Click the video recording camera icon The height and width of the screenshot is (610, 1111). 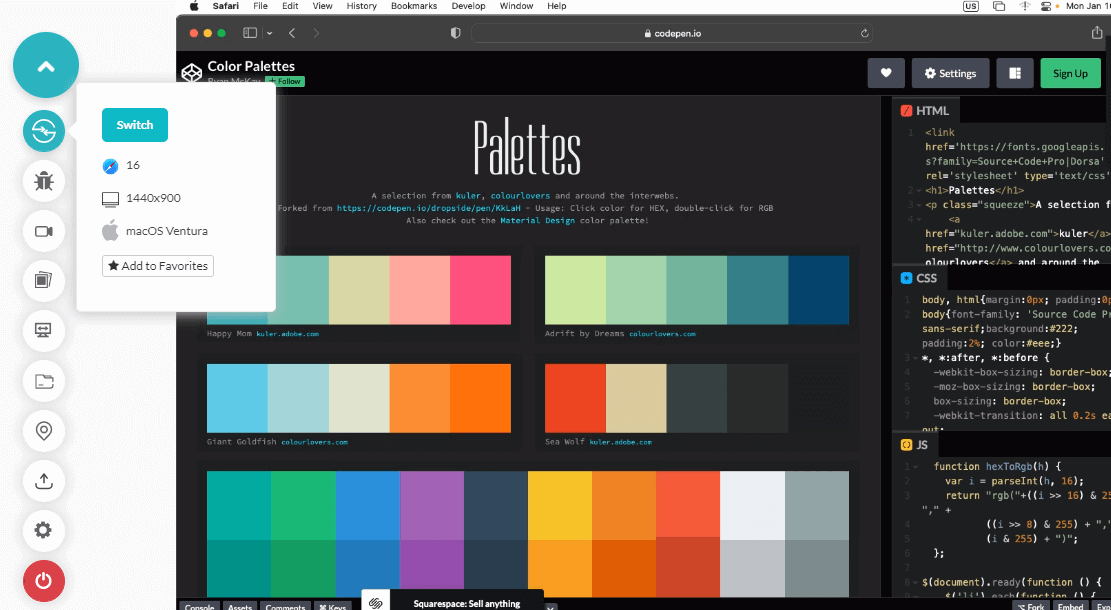click(44, 231)
